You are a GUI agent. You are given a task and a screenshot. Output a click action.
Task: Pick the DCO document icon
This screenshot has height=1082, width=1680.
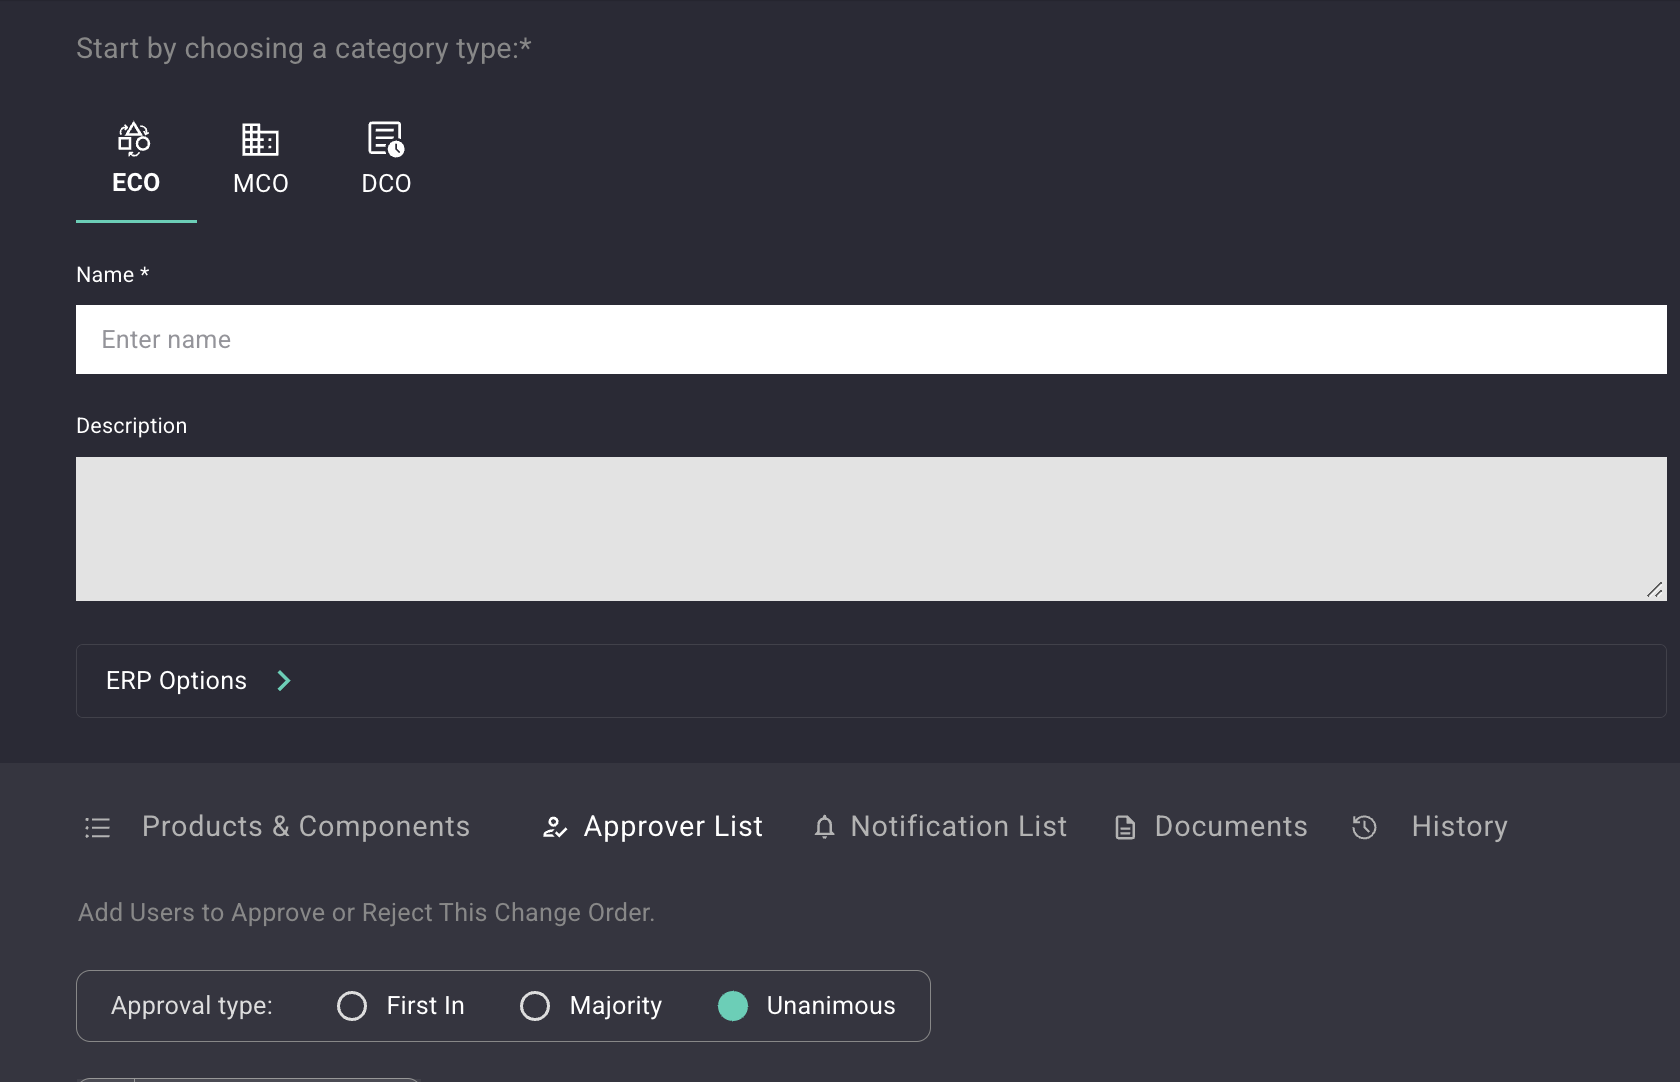tap(386, 139)
